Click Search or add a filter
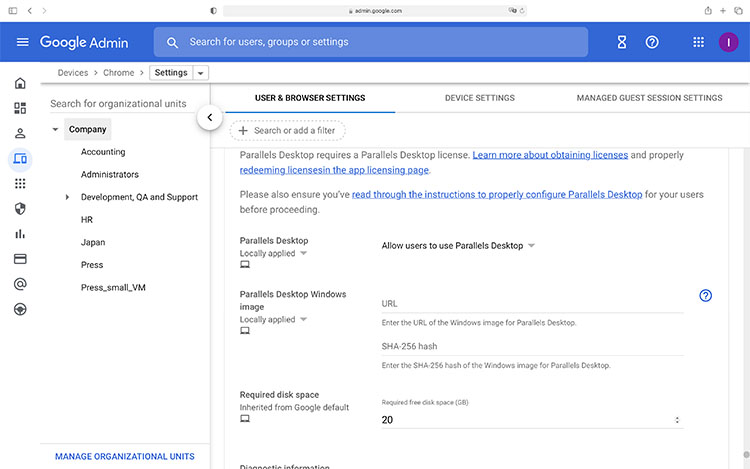Viewport: 750px width, 469px height. pos(287,131)
